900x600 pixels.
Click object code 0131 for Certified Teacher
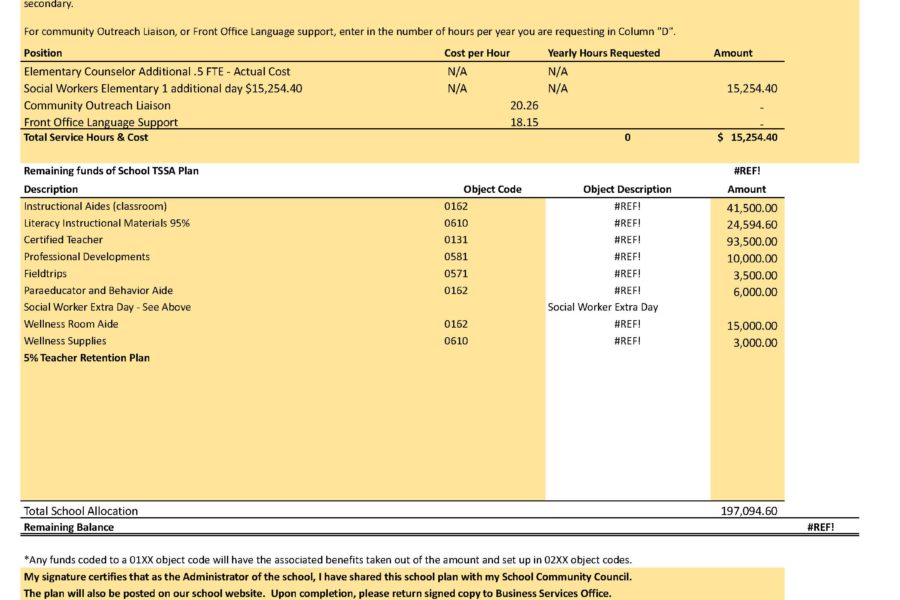pyautogui.click(x=456, y=240)
